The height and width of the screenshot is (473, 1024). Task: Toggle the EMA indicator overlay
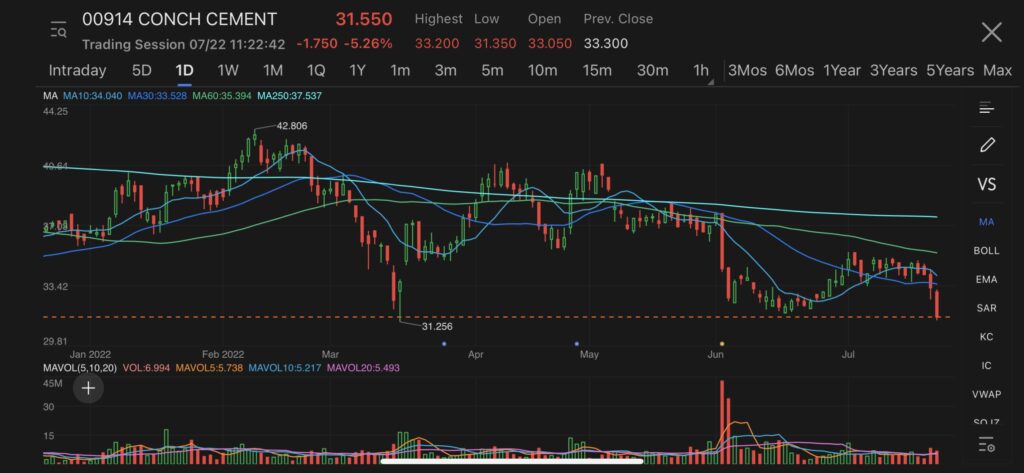(x=986, y=280)
